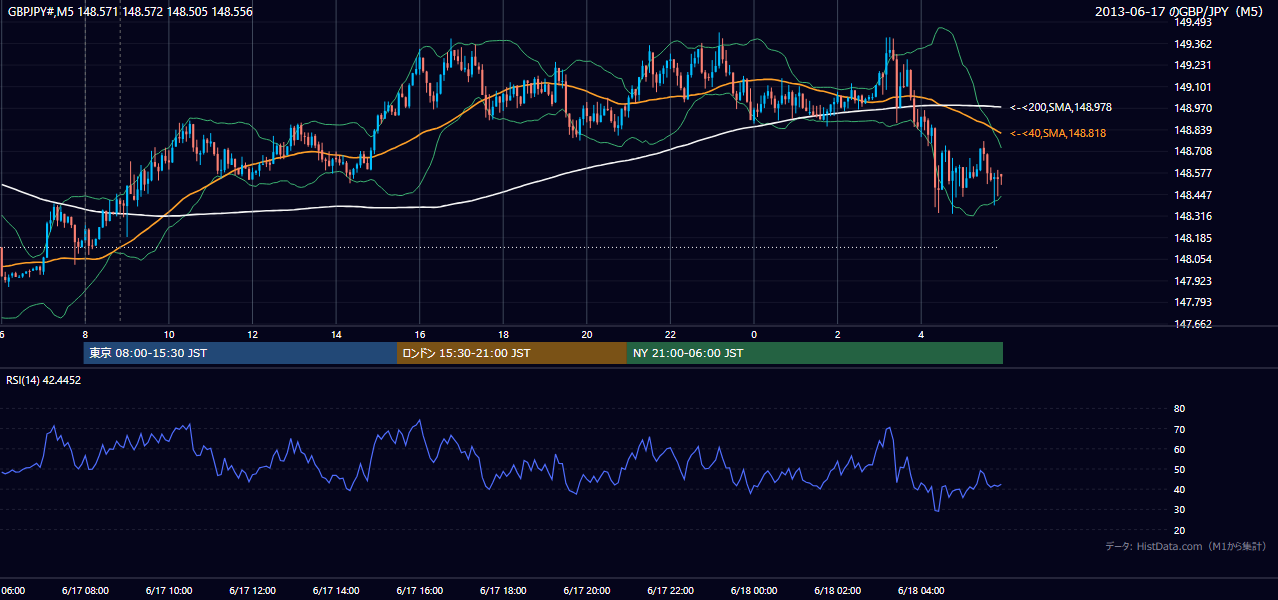Click hour label 14 under the price chart
Image resolution: width=1278 pixels, height=600 pixels.
pos(336,334)
